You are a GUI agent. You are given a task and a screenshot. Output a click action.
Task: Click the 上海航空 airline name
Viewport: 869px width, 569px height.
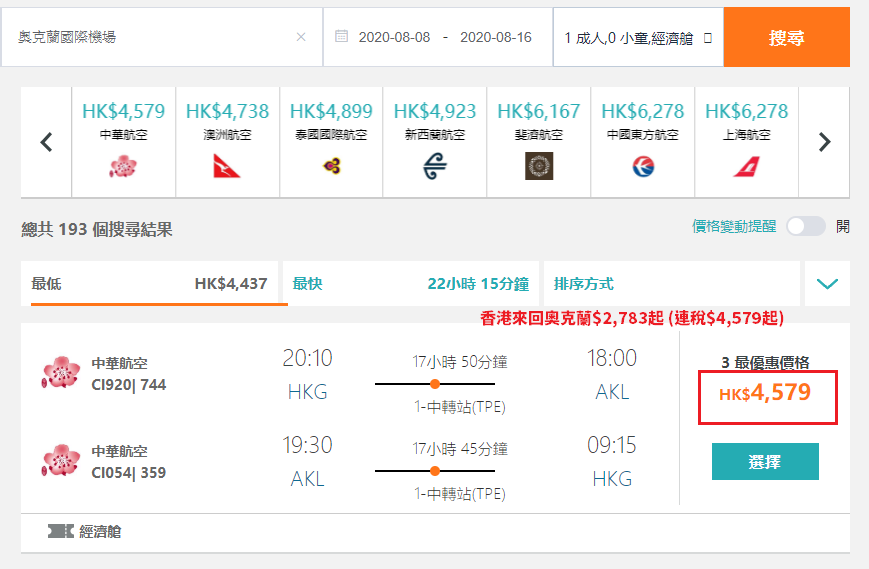coord(747,135)
